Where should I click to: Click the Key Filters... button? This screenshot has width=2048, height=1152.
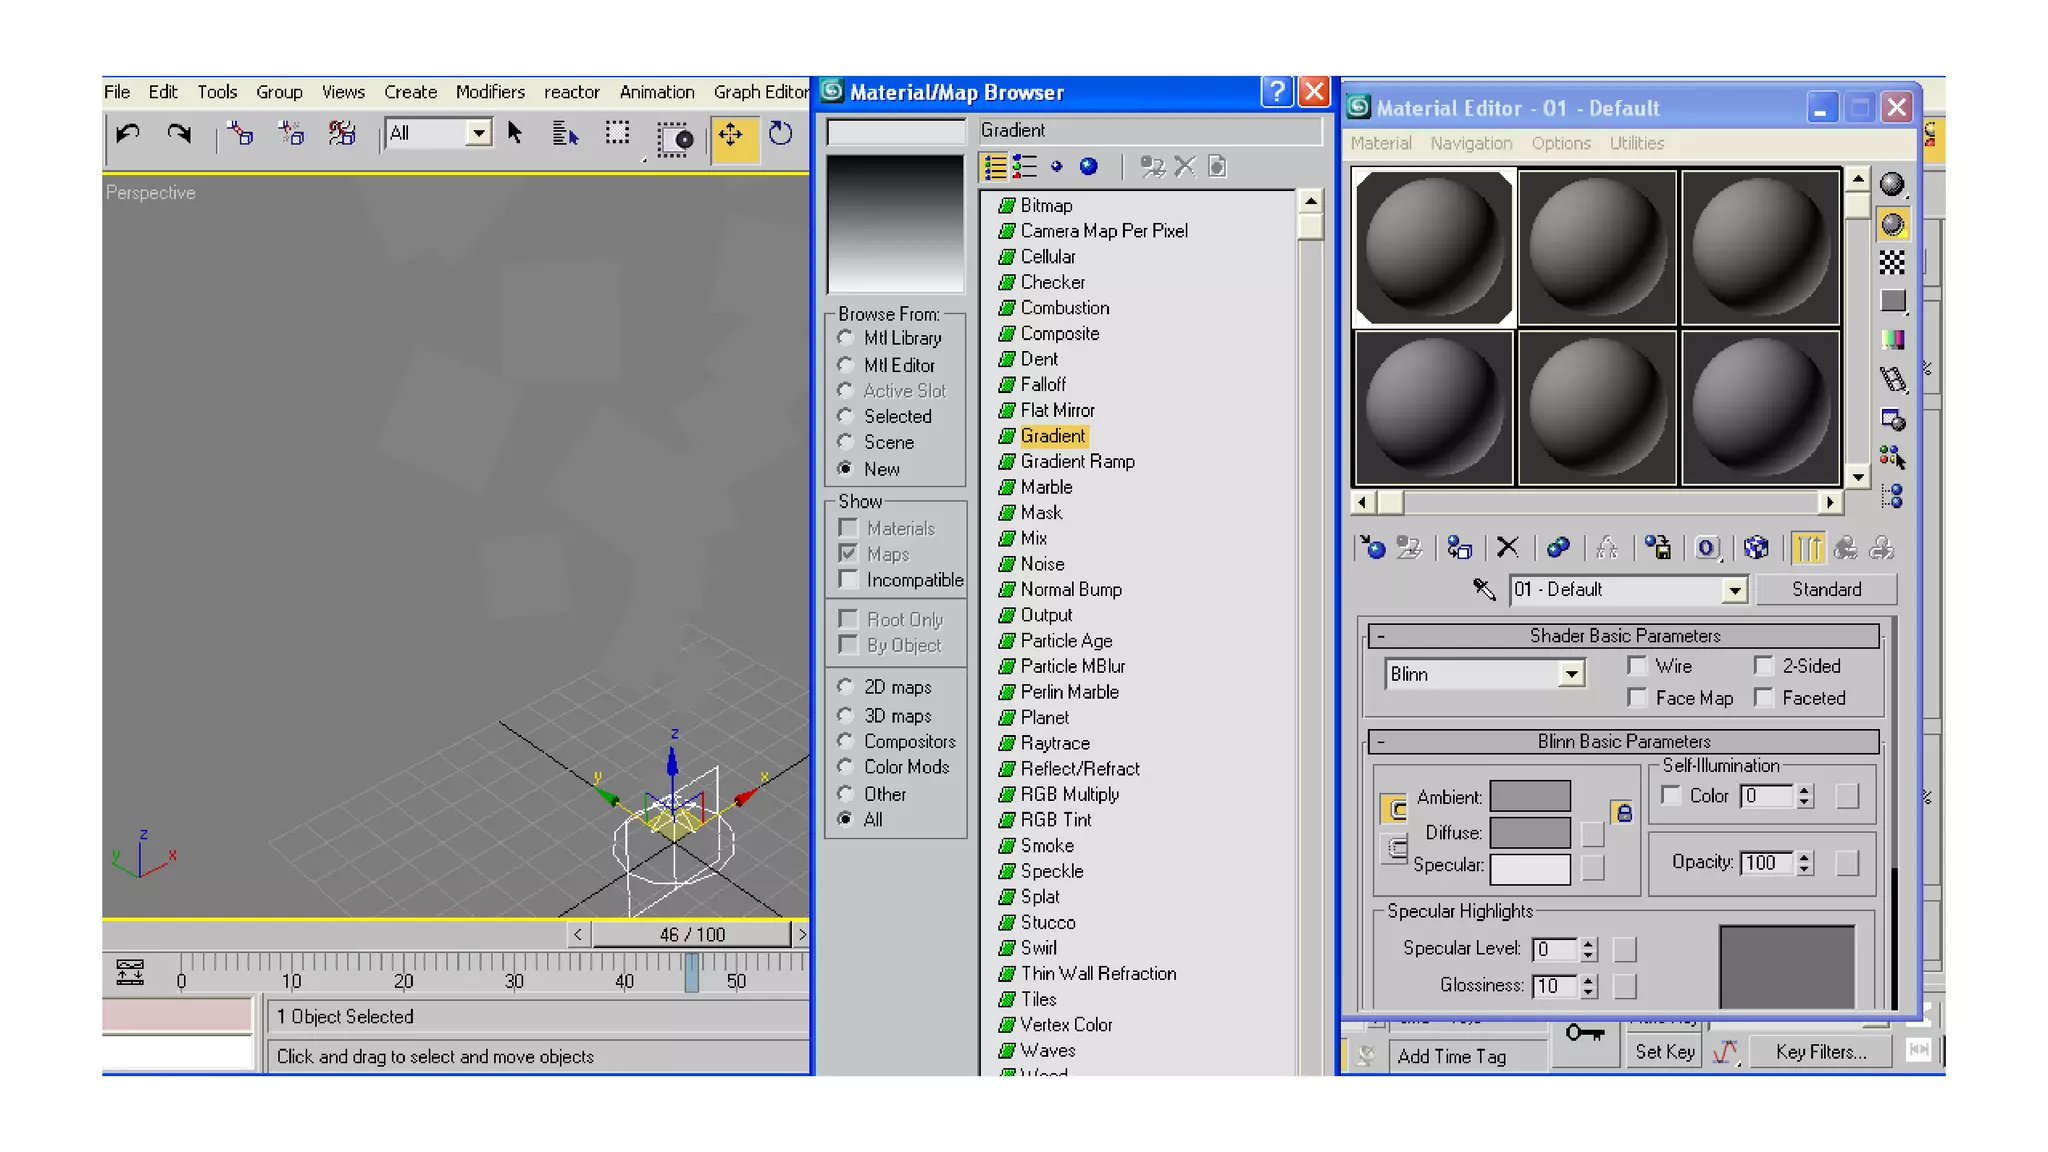pos(1821,1052)
